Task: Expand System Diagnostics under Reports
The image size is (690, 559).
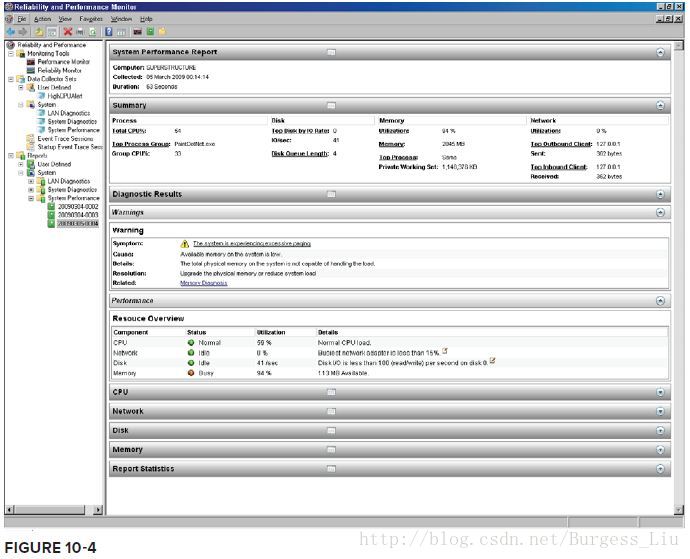Action: click(x=31, y=190)
